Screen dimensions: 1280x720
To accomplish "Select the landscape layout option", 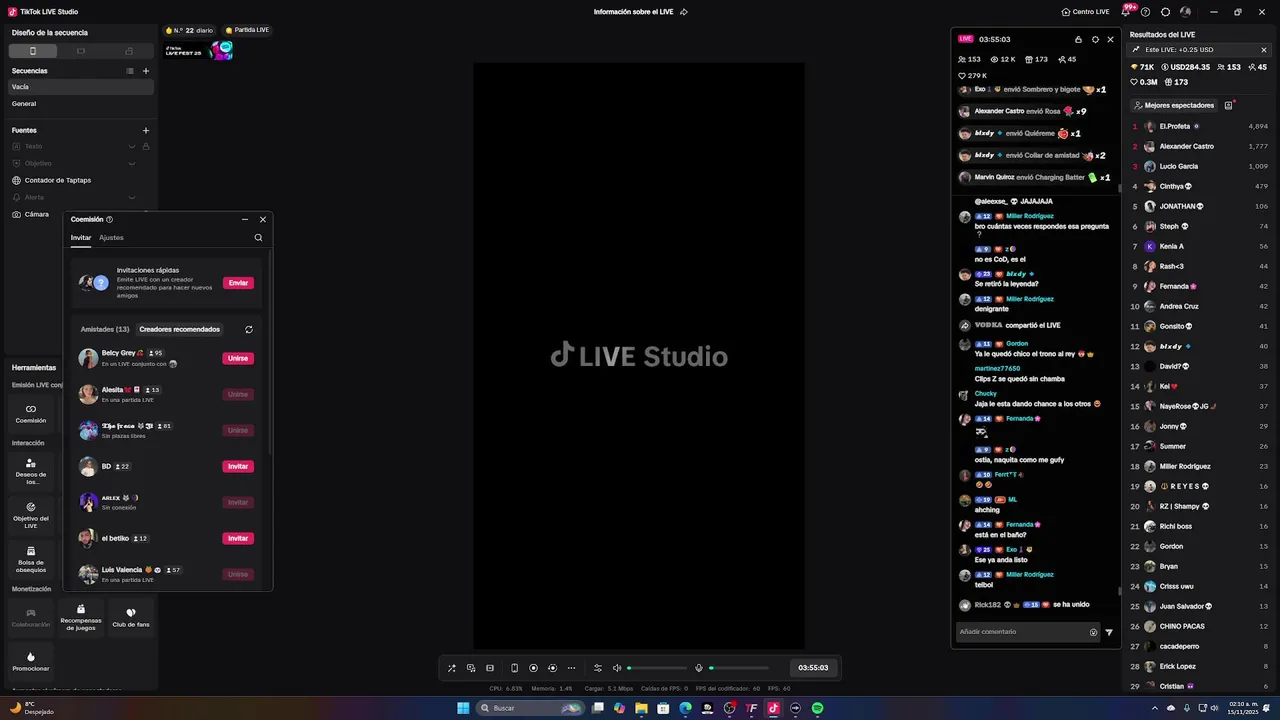I will click(81, 51).
